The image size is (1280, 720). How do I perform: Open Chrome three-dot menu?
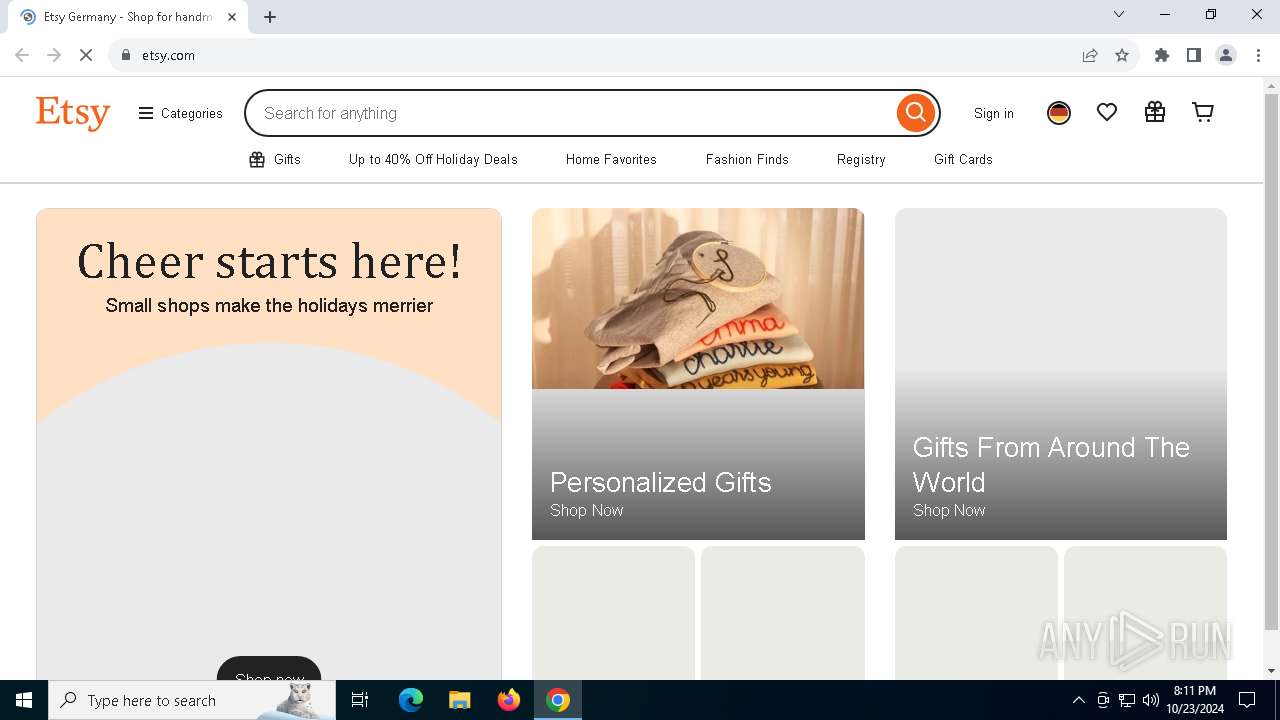coord(1258,55)
